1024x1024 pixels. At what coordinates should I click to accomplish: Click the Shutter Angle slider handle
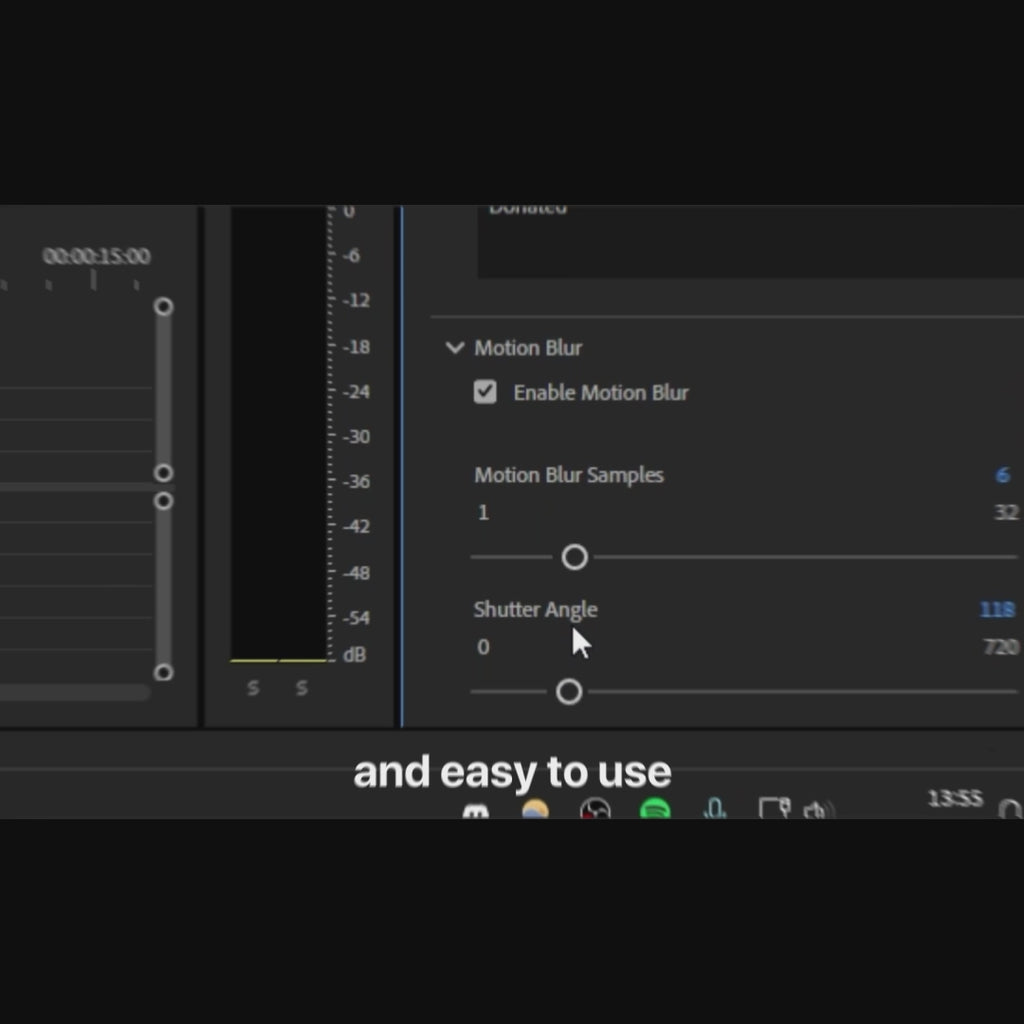[x=569, y=691]
